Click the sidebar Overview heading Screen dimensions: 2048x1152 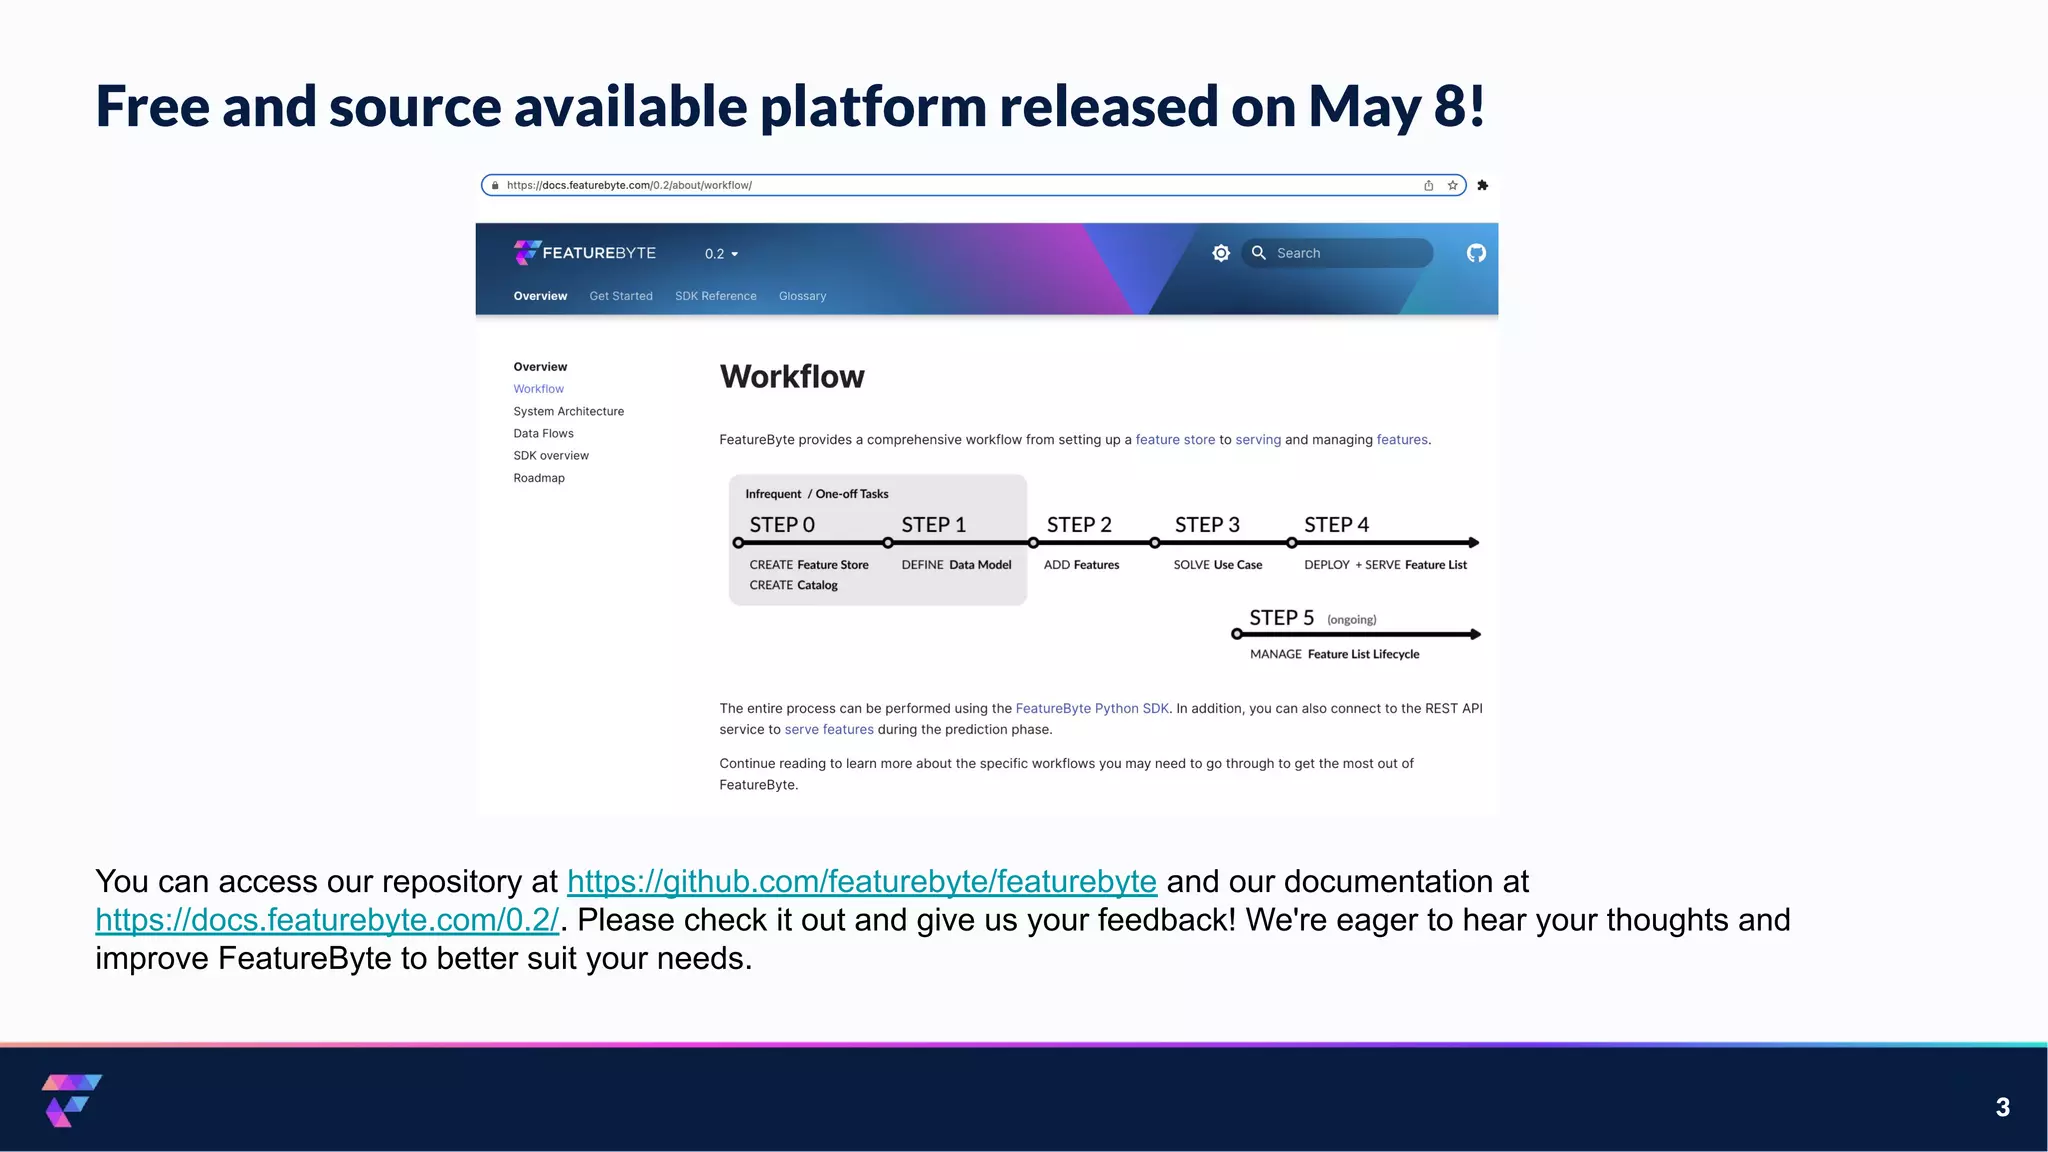[540, 367]
